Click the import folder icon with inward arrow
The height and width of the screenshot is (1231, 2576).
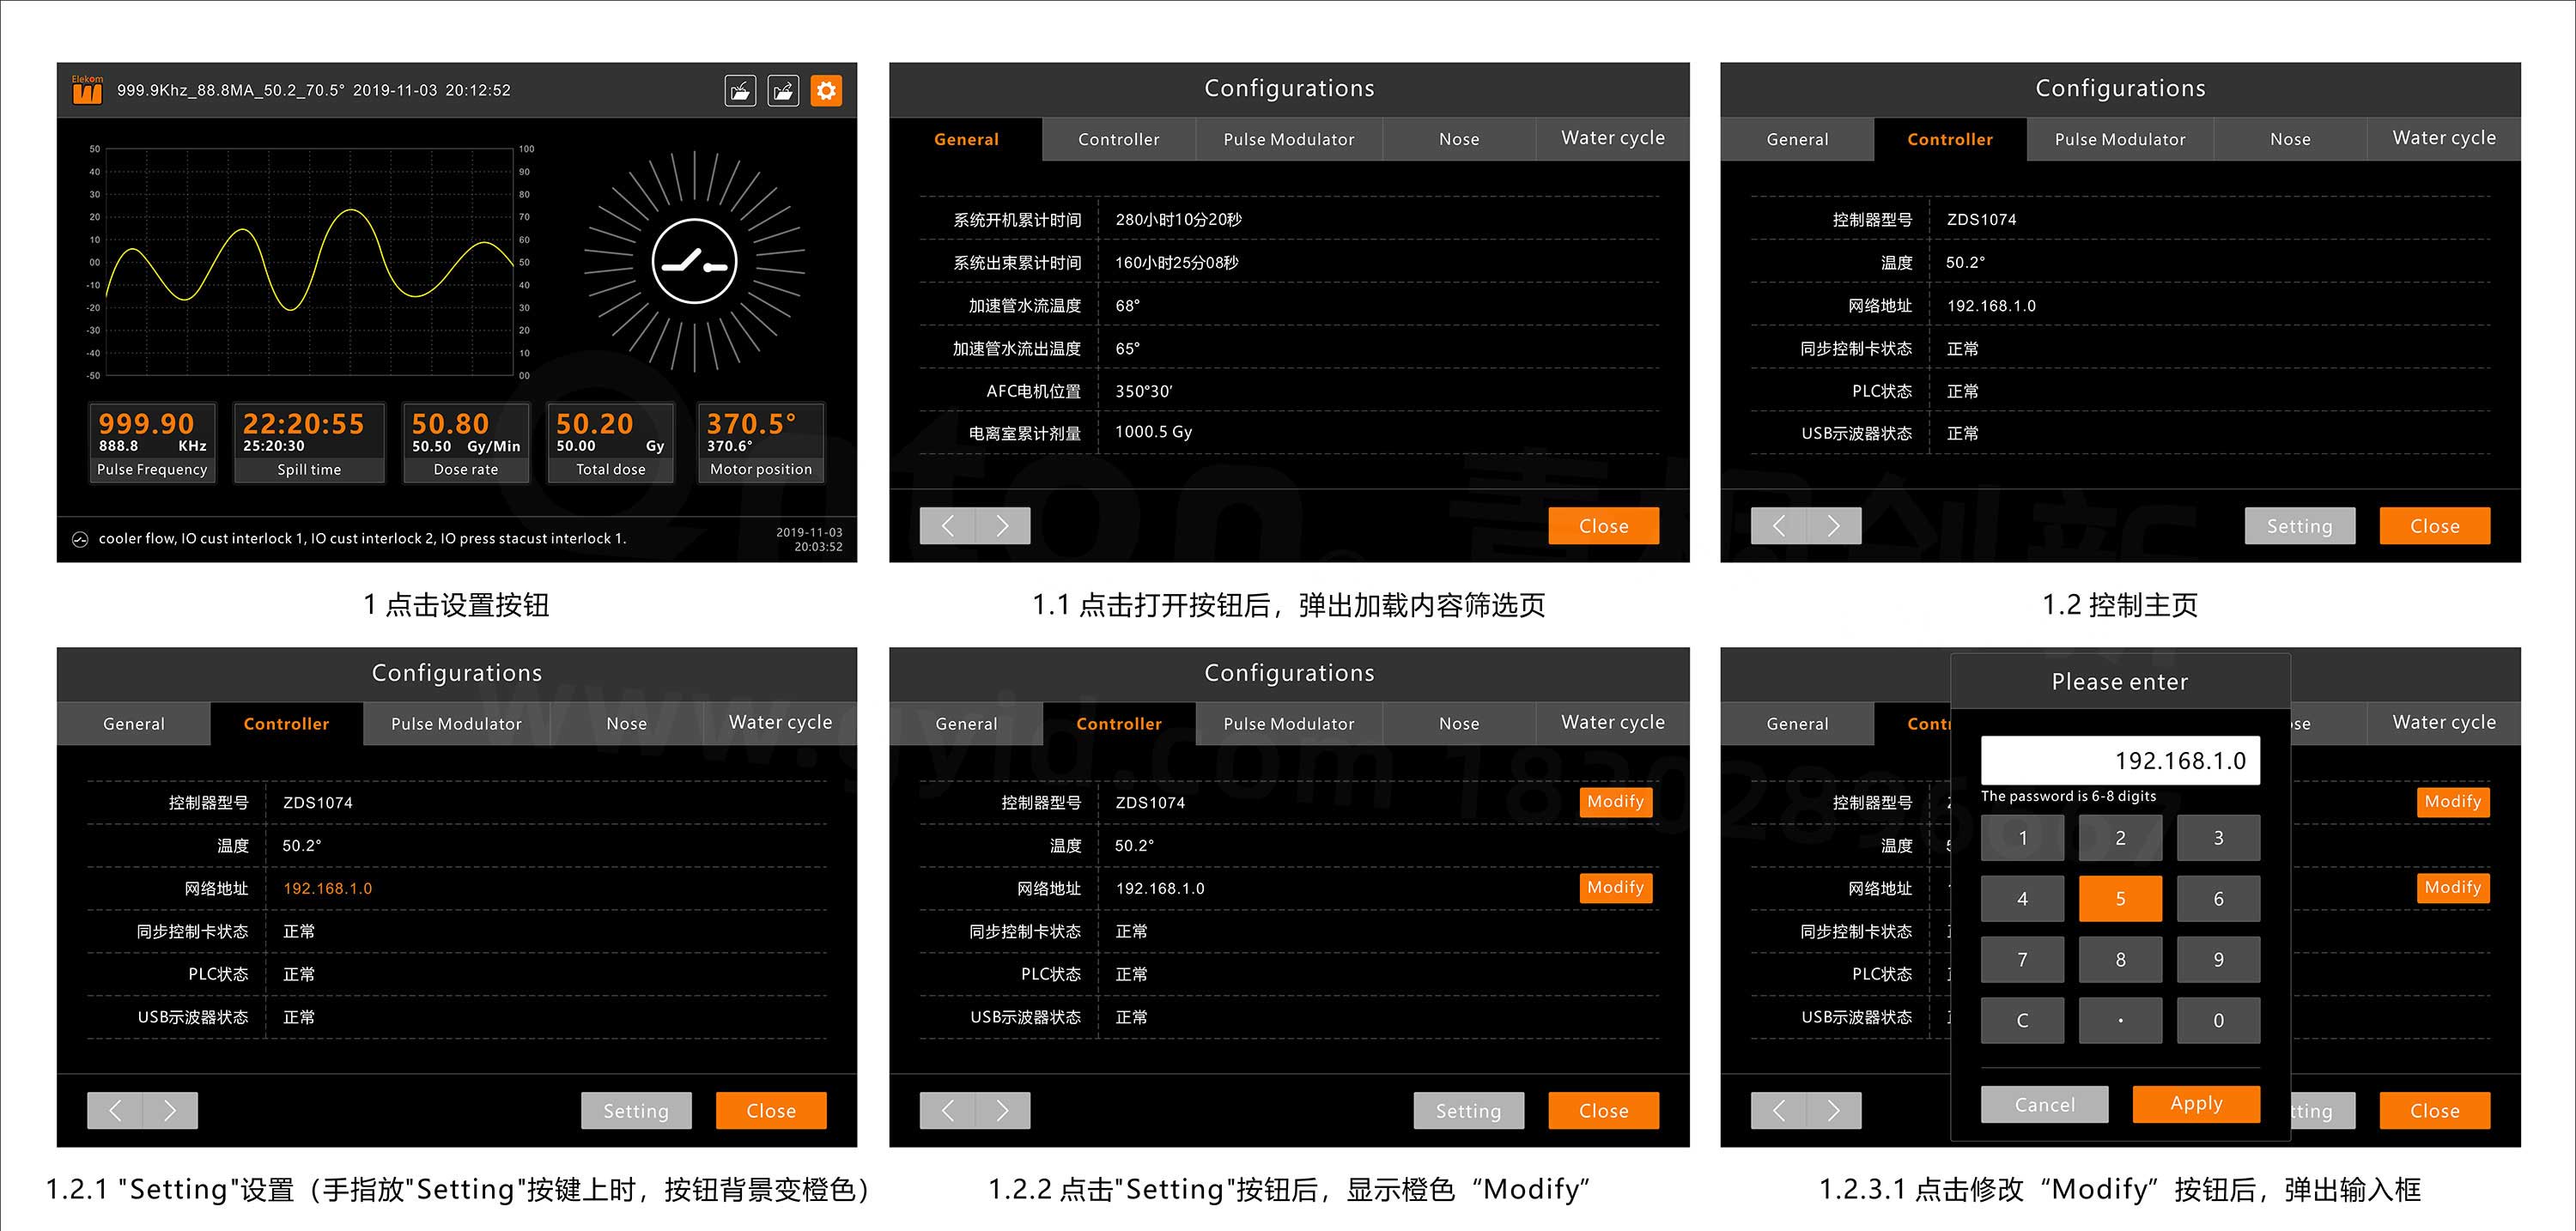(x=740, y=91)
